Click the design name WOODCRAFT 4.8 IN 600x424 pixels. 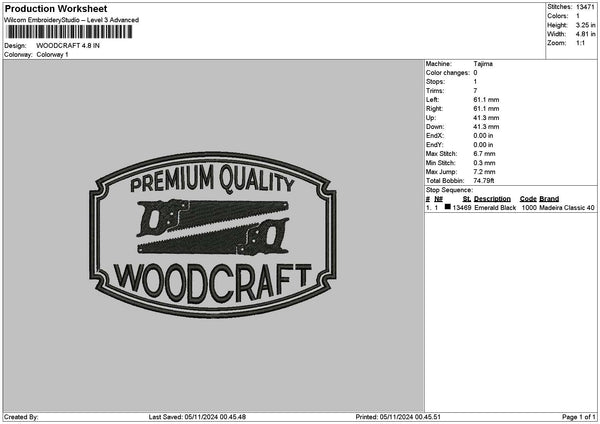click(68, 46)
